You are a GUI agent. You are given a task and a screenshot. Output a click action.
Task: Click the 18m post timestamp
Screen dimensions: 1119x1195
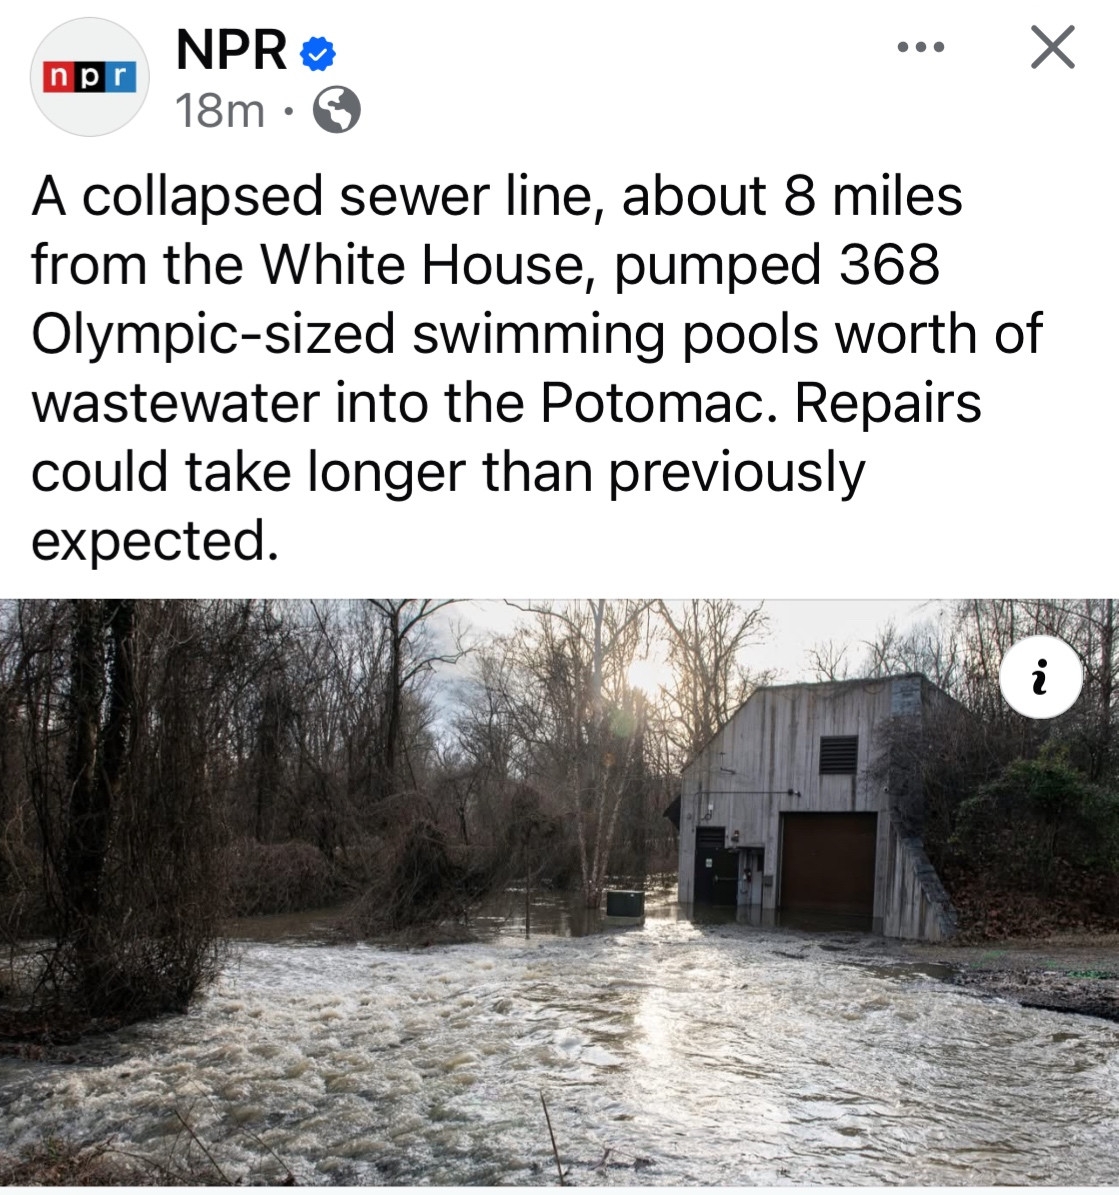(x=220, y=111)
